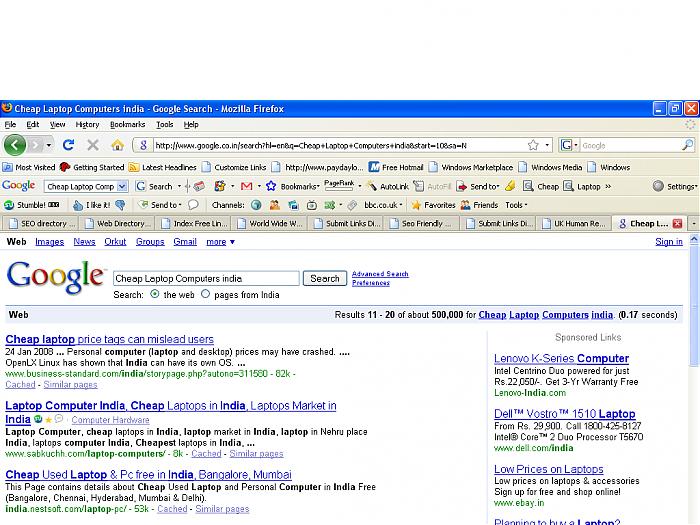The height and width of the screenshot is (525, 700).
Task: Click the highlighter pen icon in Google Toolbar
Action: coord(510,186)
